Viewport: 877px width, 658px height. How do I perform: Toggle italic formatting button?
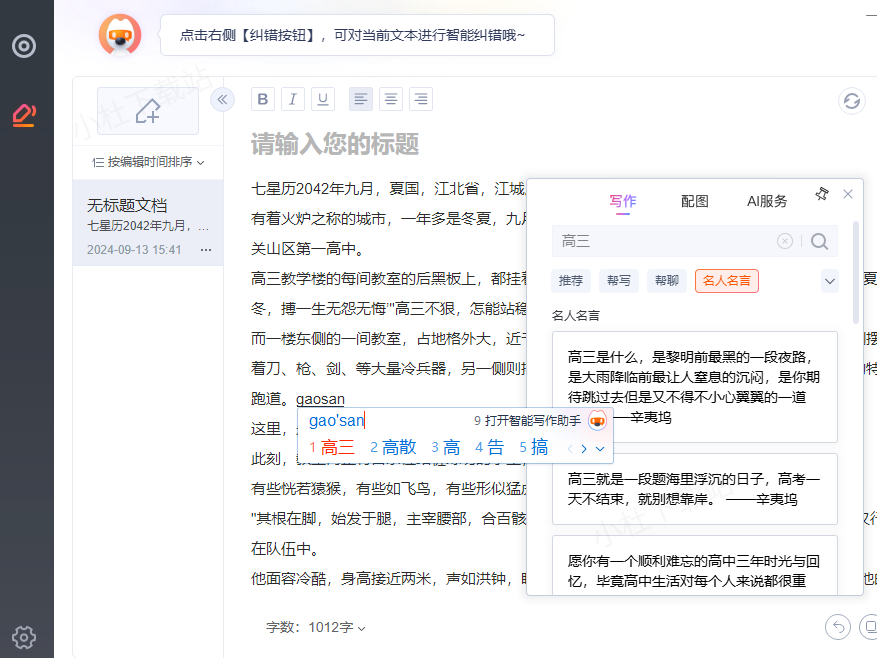pyautogui.click(x=292, y=99)
